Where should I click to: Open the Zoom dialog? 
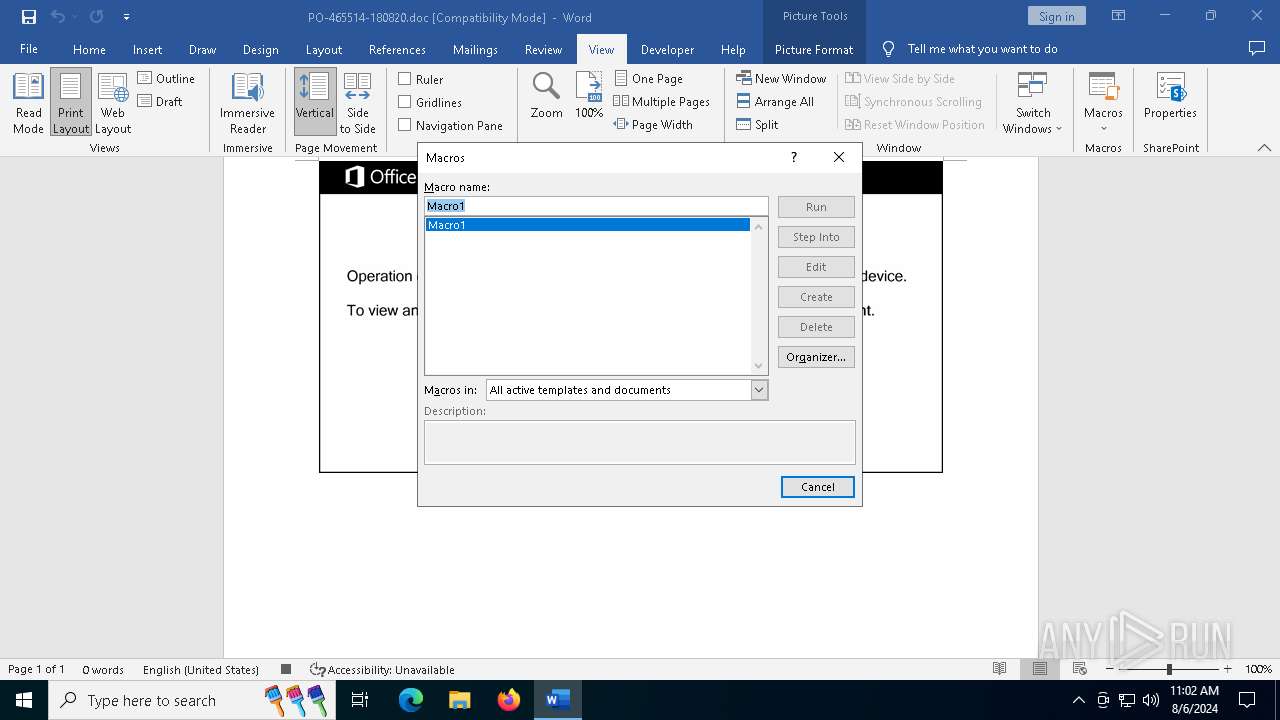click(546, 97)
